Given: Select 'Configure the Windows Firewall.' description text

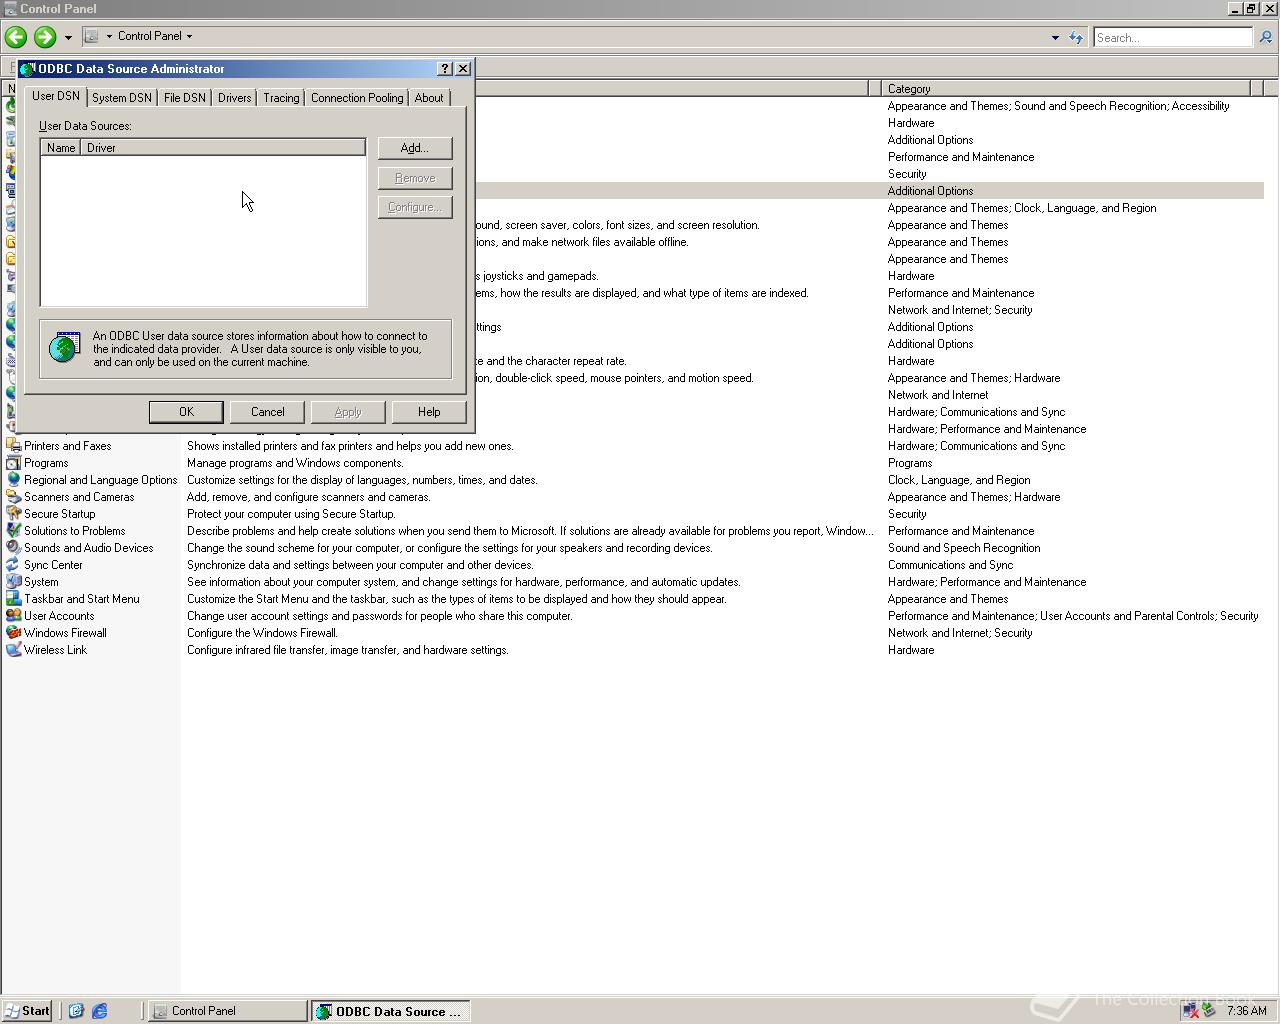Looking at the screenshot, I should [x=262, y=633].
